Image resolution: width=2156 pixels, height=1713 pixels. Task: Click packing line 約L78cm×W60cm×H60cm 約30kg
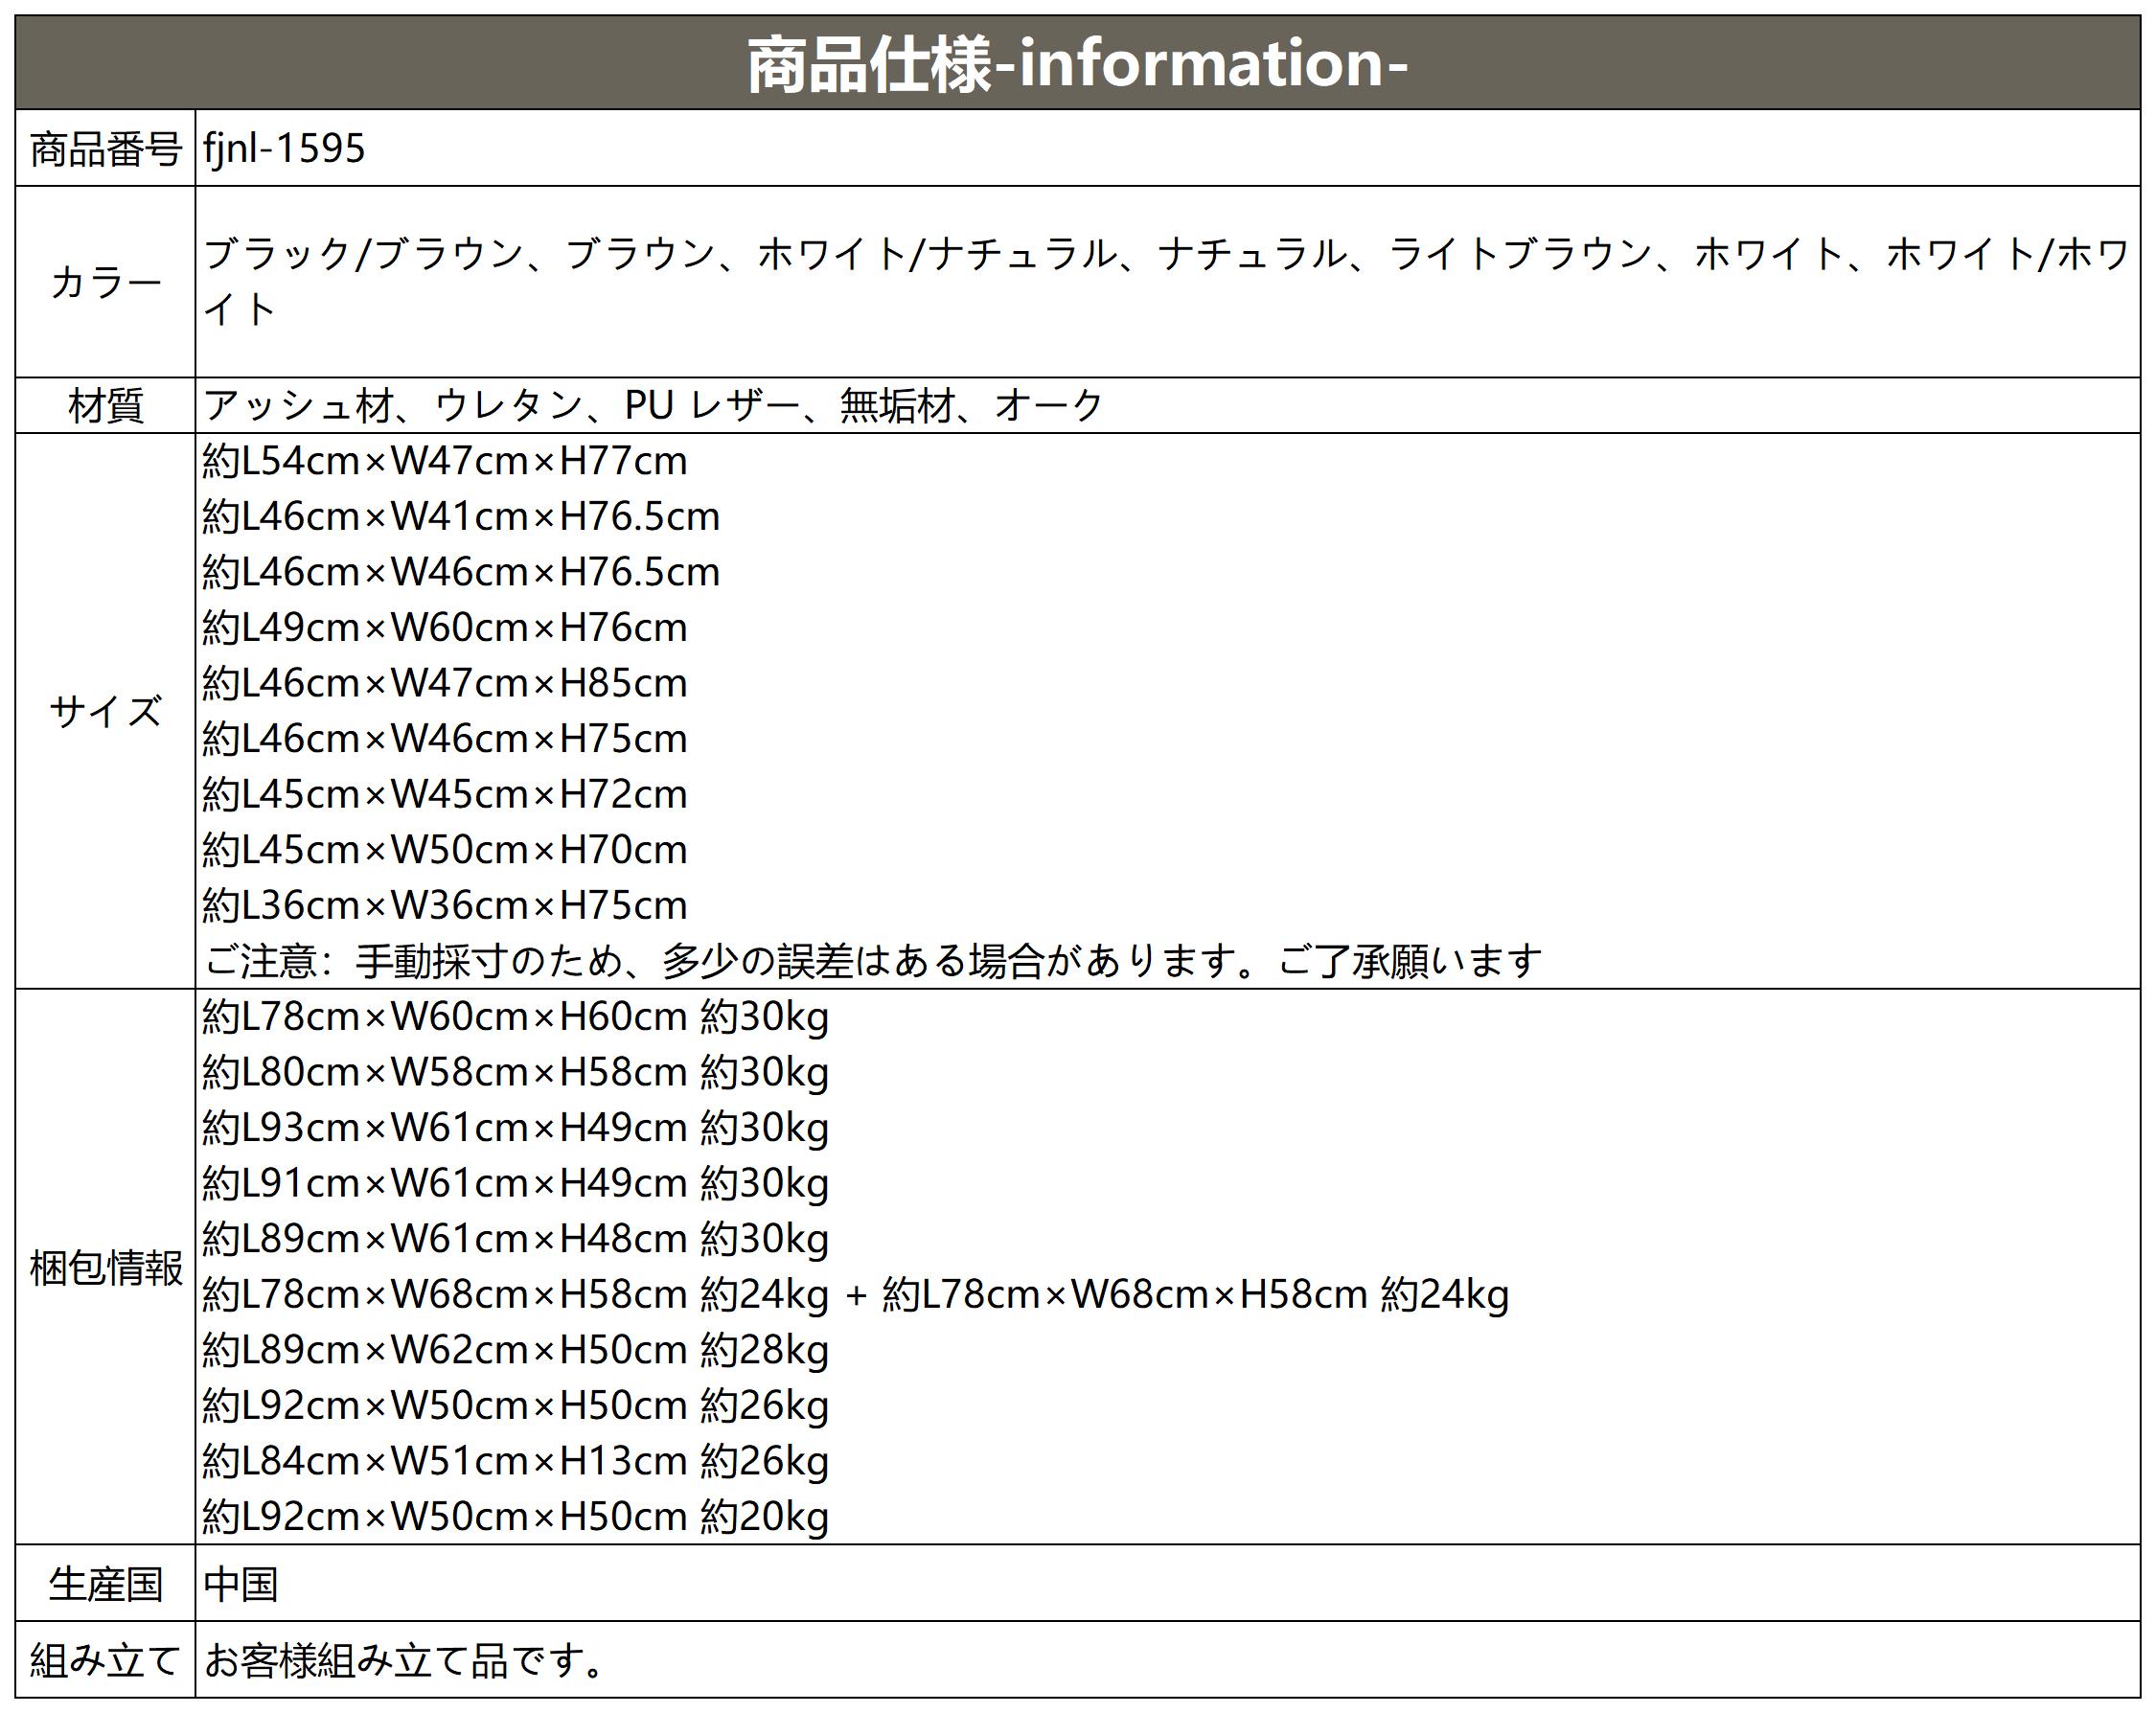pyautogui.click(x=515, y=1018)
